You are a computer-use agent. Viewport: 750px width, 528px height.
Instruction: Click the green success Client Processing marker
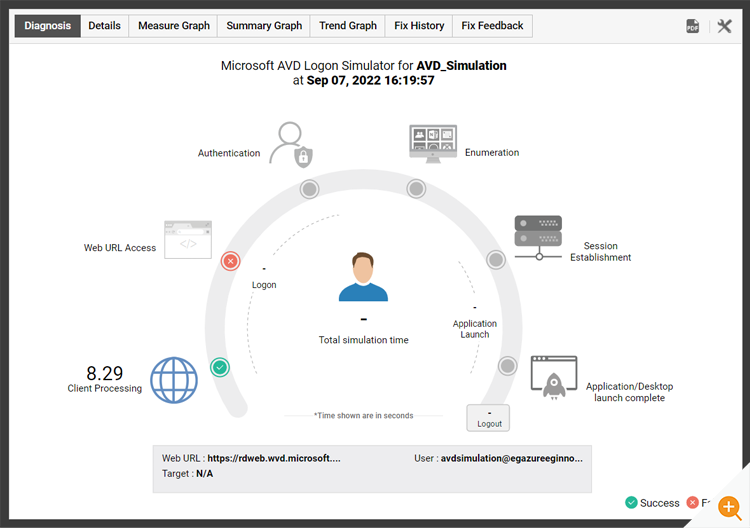(220, 367)
